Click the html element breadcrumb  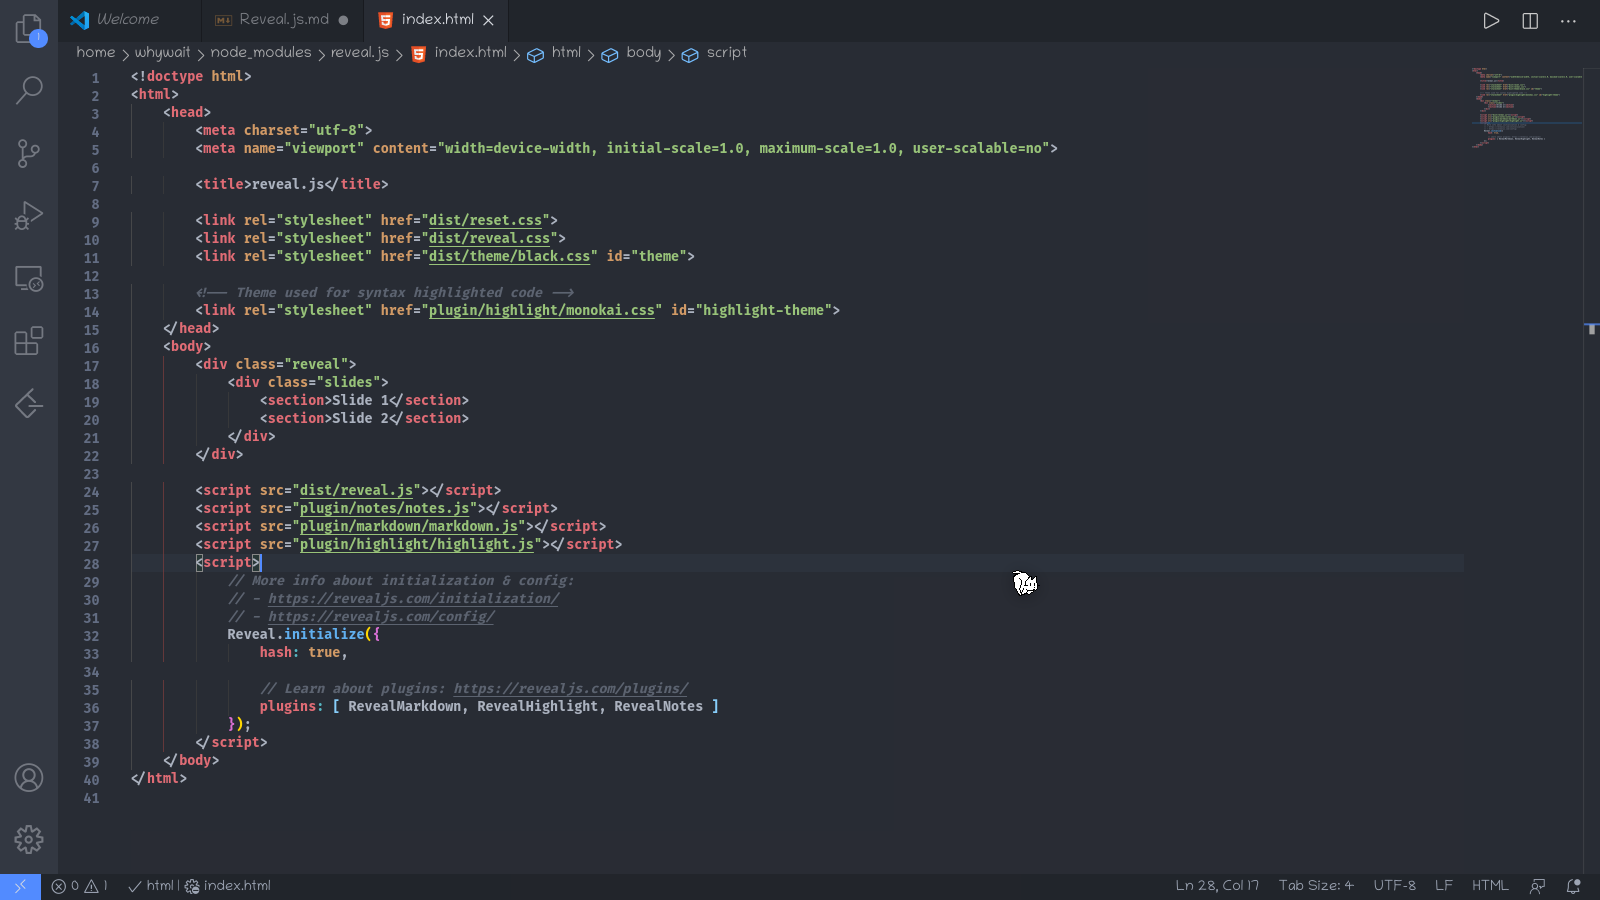click(554, 52)
